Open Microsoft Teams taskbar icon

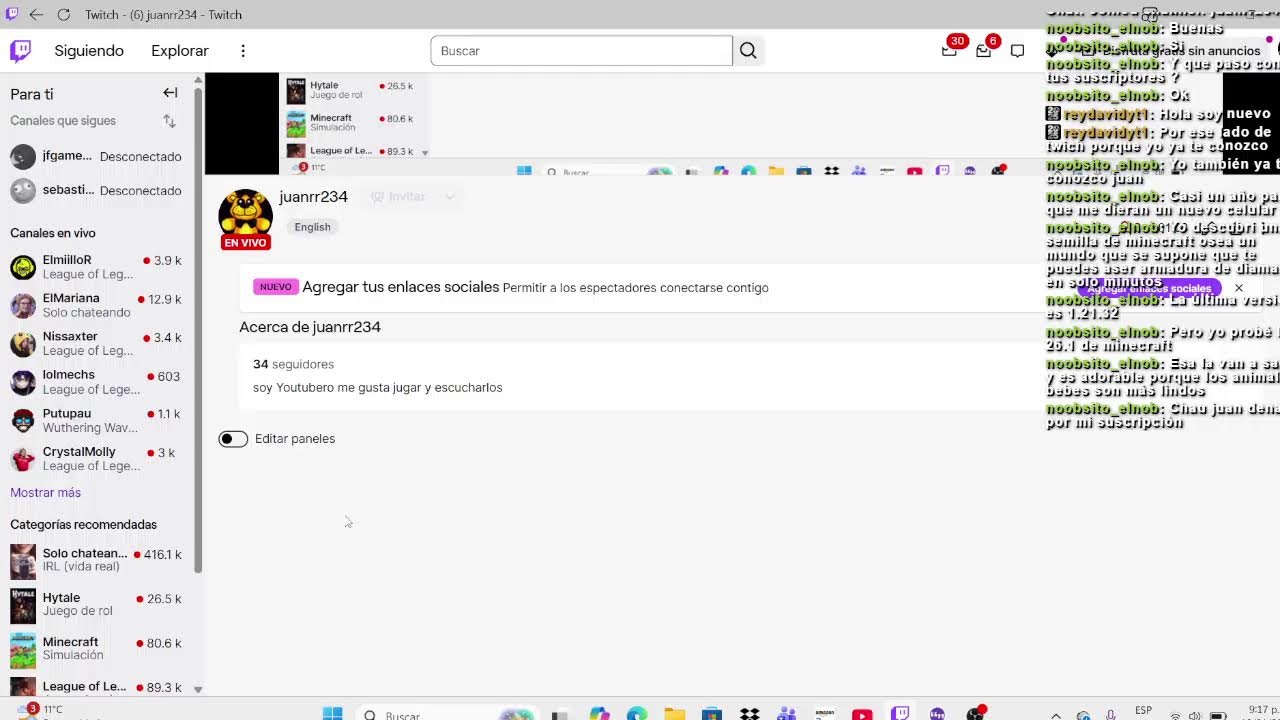tap(787, 714)
